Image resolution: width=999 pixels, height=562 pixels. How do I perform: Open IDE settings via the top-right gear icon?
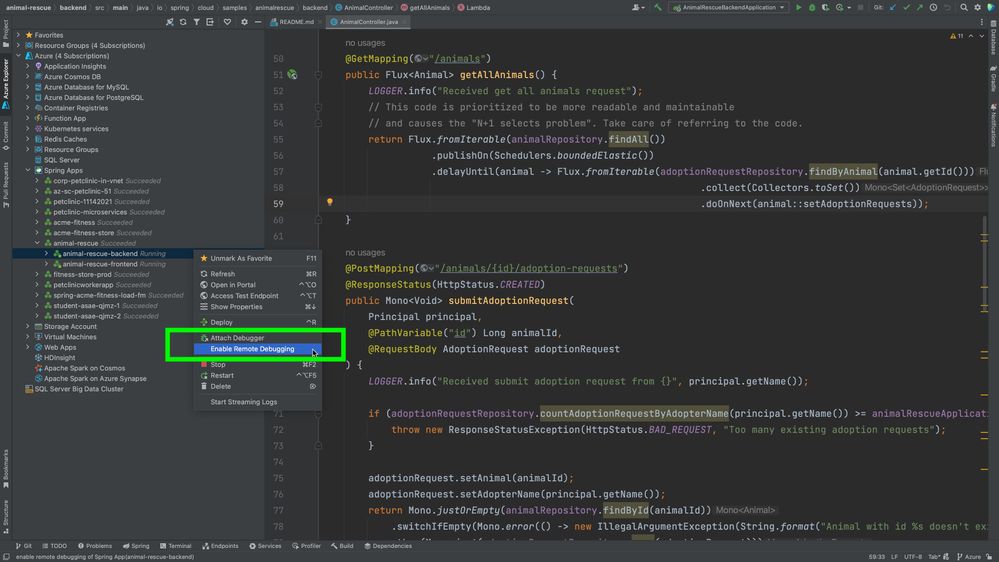click(977, 8)
